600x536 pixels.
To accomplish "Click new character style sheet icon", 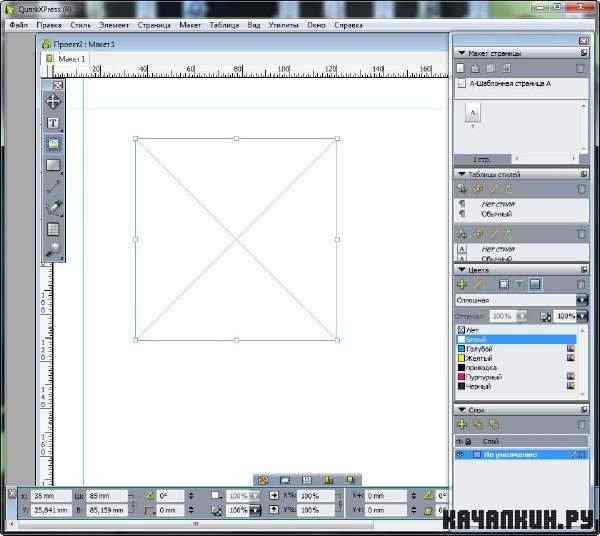I will point(462,234).
